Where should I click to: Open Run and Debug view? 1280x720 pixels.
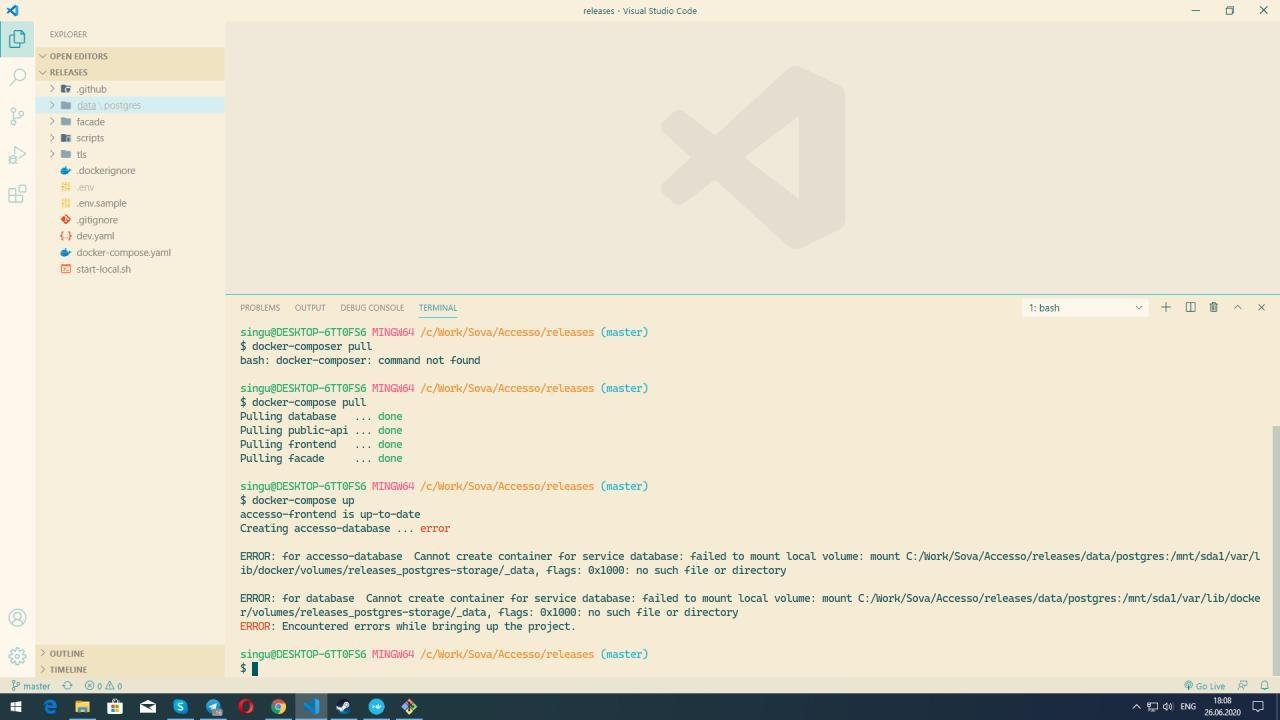(17, 155)
